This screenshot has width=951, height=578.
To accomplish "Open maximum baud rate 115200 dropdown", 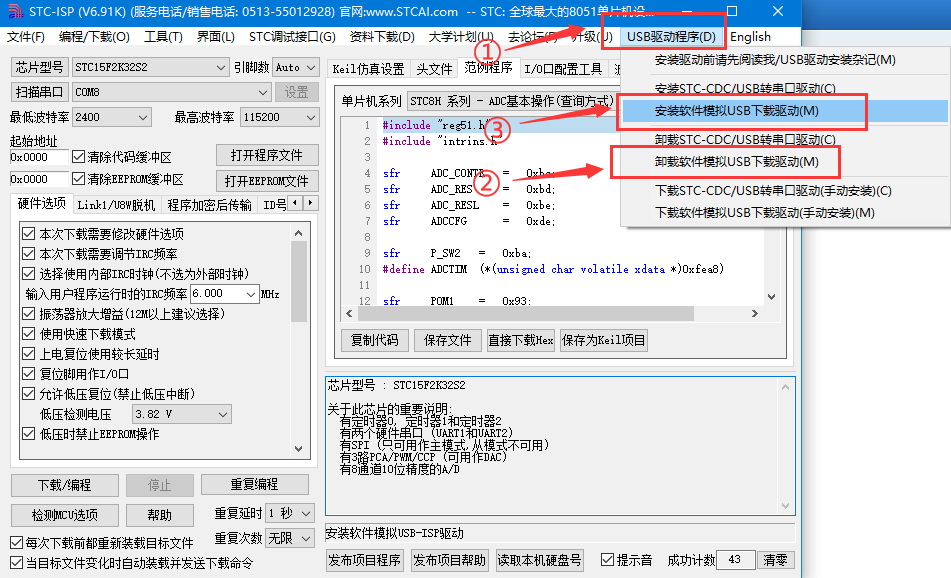I will [x=280, y=117].
